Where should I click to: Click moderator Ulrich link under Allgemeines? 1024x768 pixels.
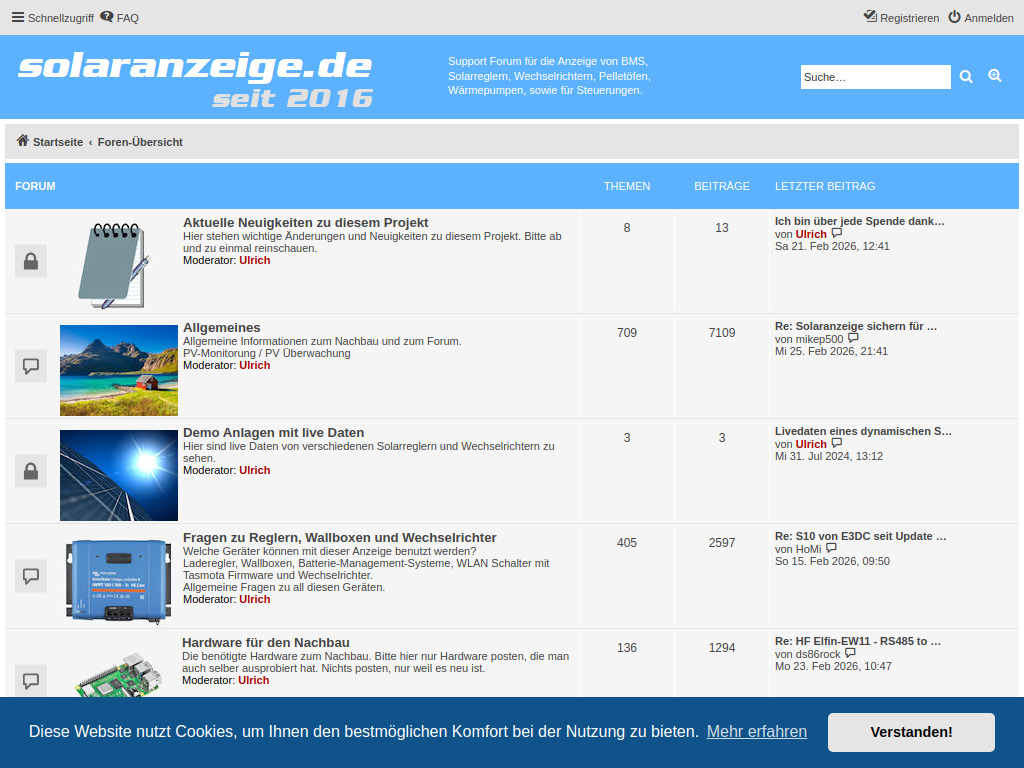(x=254, y=365)
